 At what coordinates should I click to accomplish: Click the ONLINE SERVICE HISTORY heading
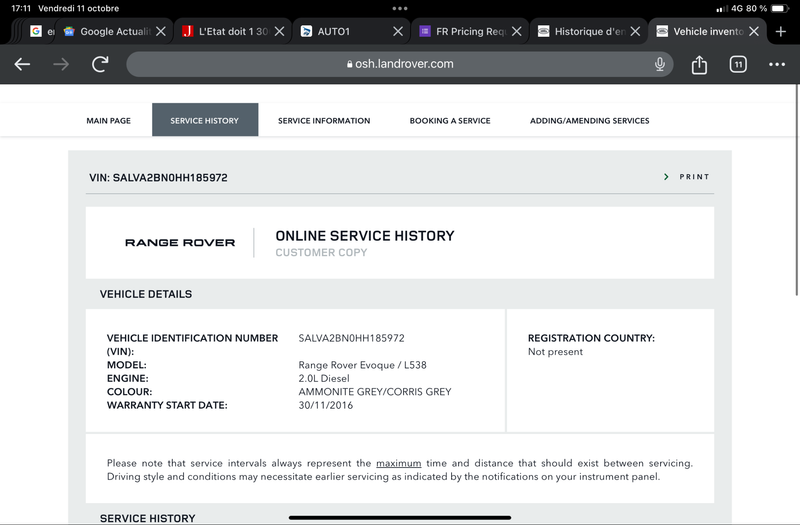(365, 236)
